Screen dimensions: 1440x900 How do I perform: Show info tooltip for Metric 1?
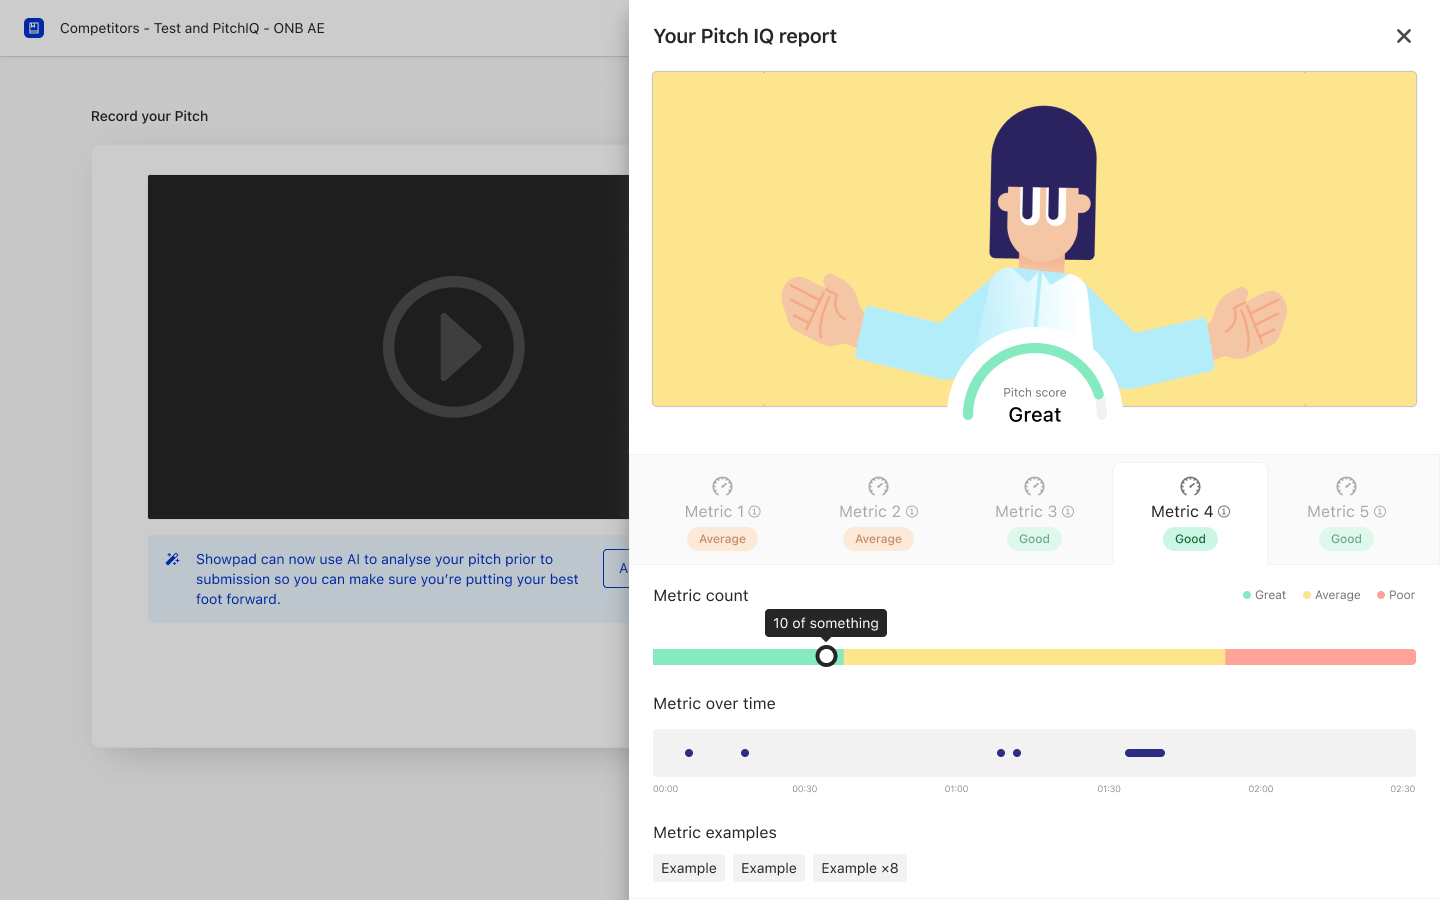click(x=755, y=512)
